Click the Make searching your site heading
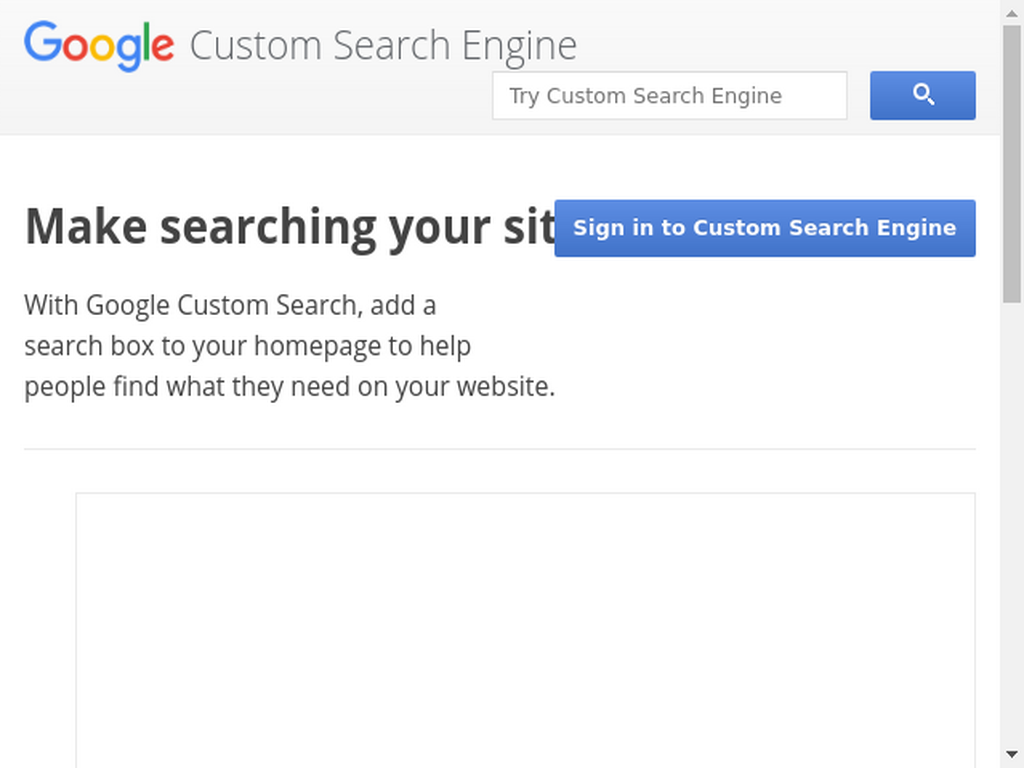1024x768 pixels. (290, 227)
